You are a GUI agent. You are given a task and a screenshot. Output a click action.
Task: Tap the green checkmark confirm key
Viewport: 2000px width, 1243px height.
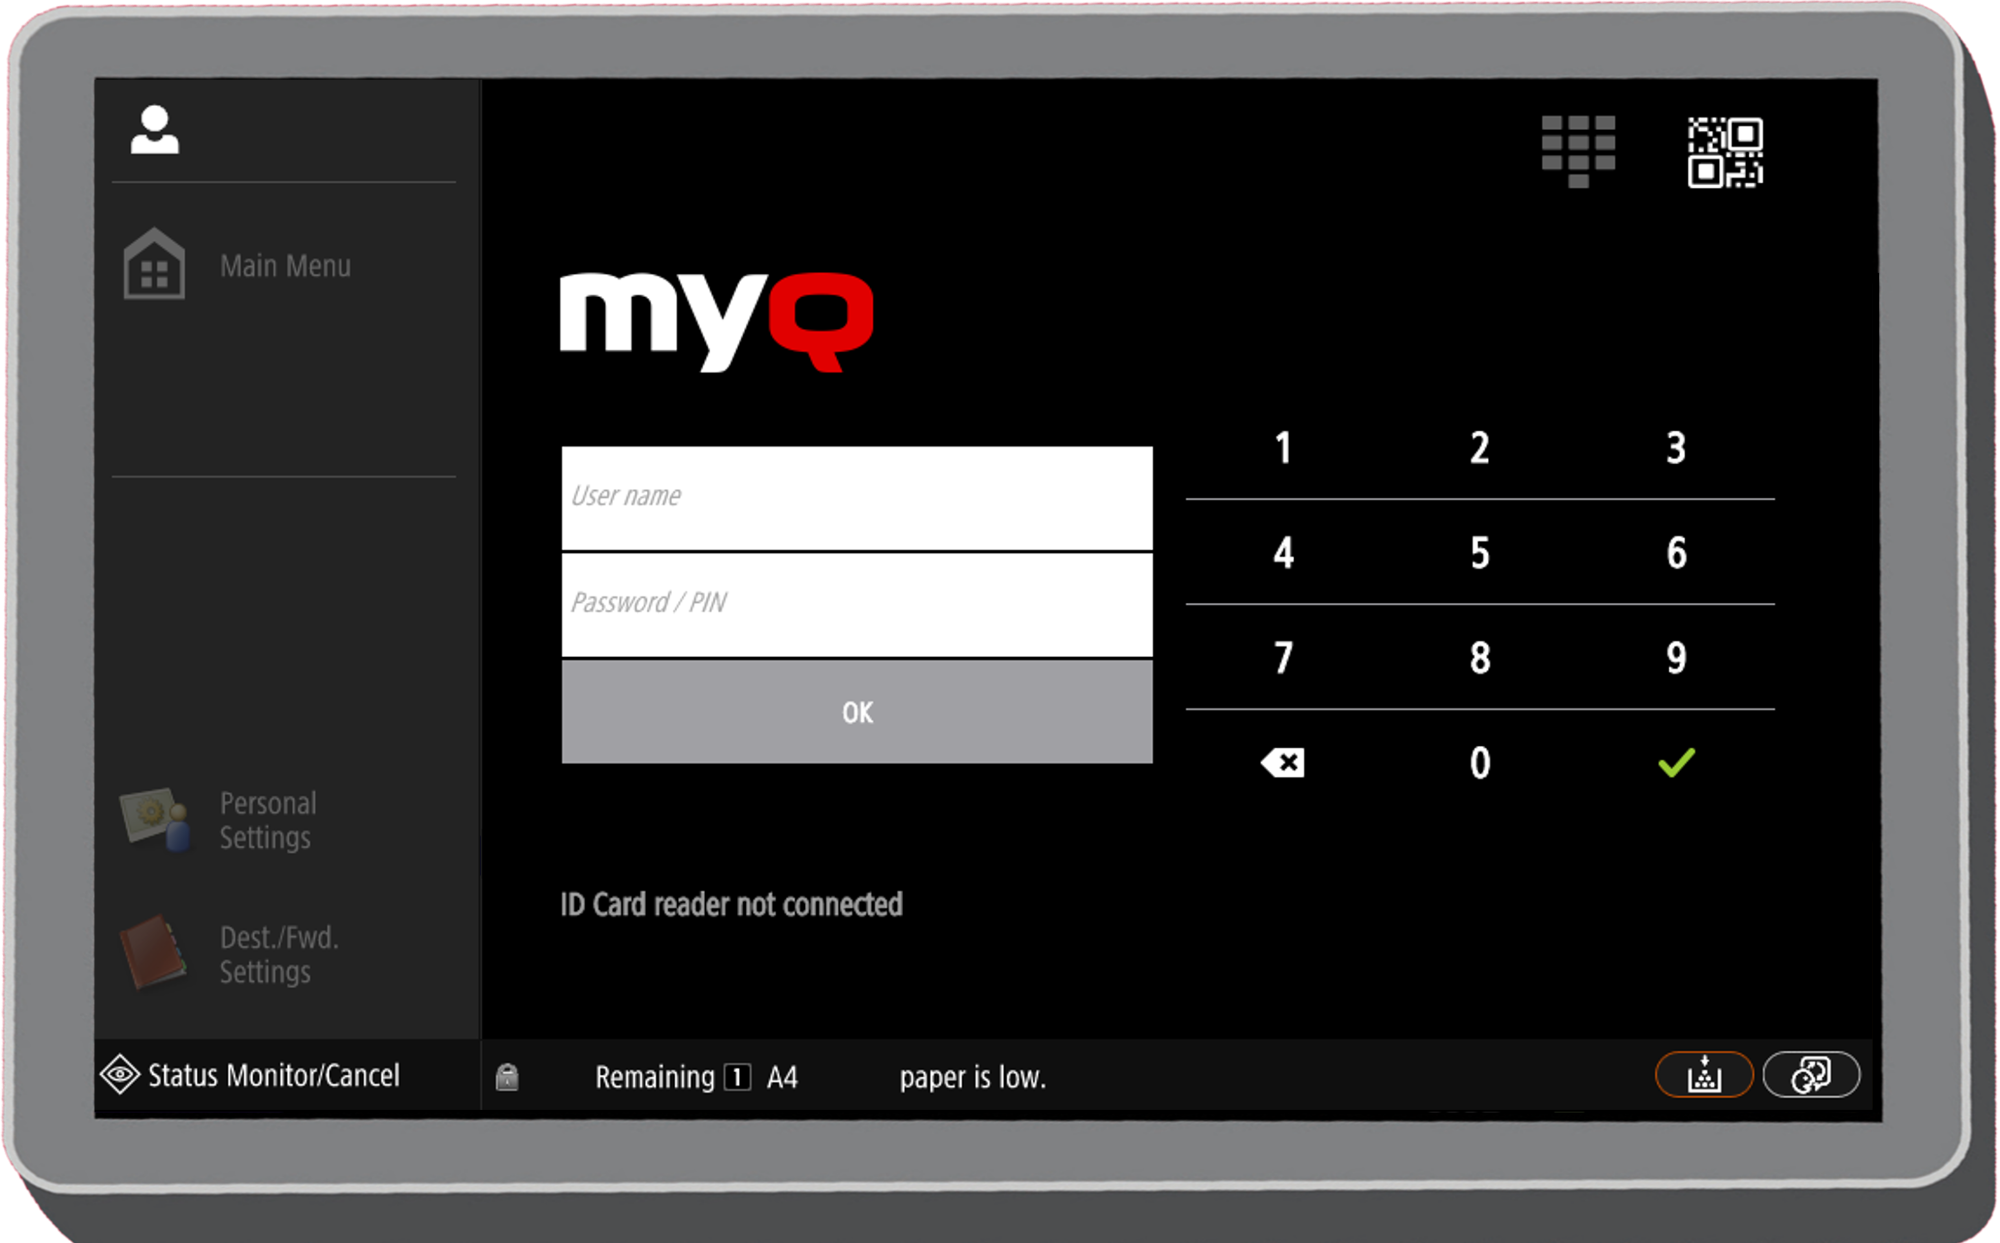pyautogui.click(x=1676, y=763)
